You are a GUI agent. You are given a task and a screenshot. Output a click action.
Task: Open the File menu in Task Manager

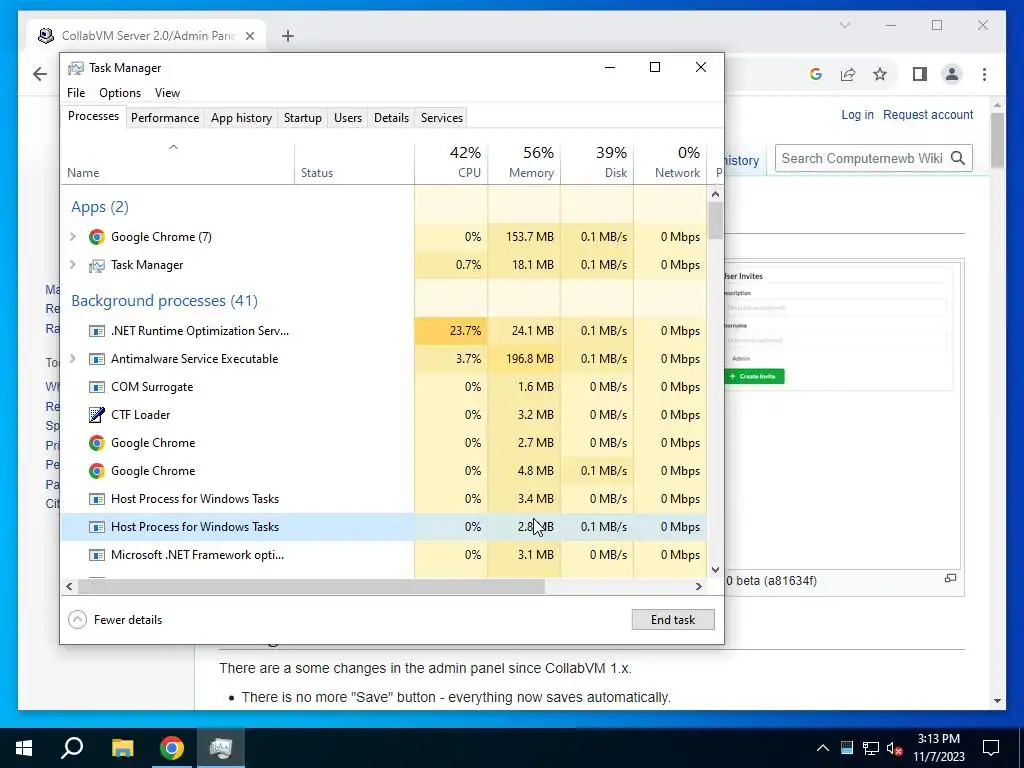pos(76,93)
